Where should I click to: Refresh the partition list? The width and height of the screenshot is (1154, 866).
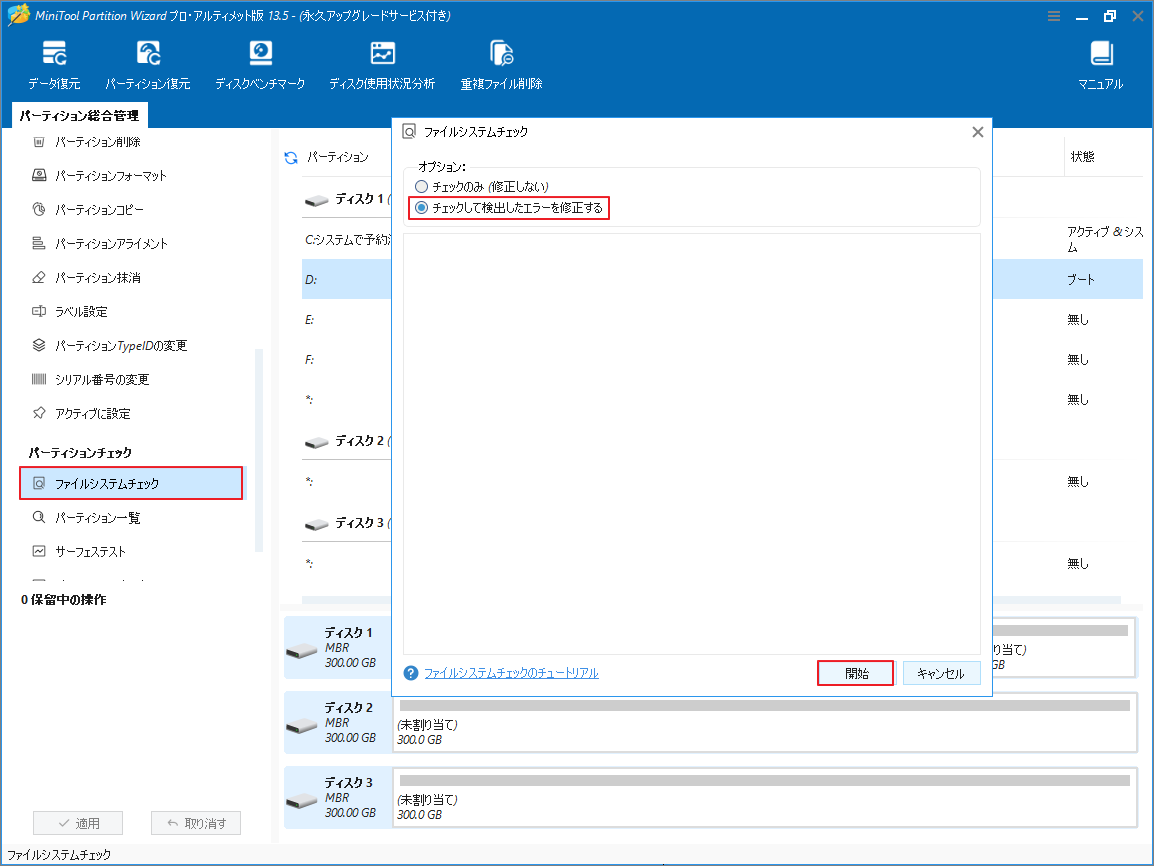click(291, 157)
